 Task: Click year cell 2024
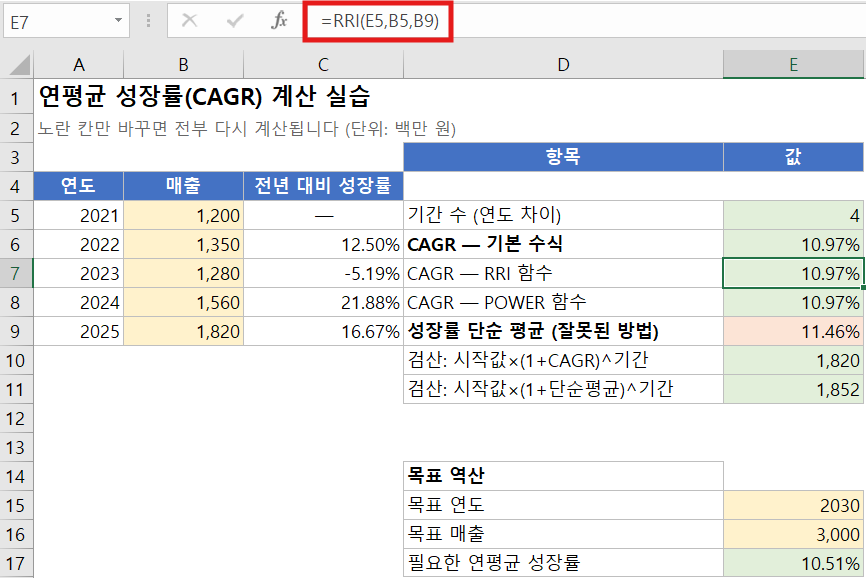78,303
